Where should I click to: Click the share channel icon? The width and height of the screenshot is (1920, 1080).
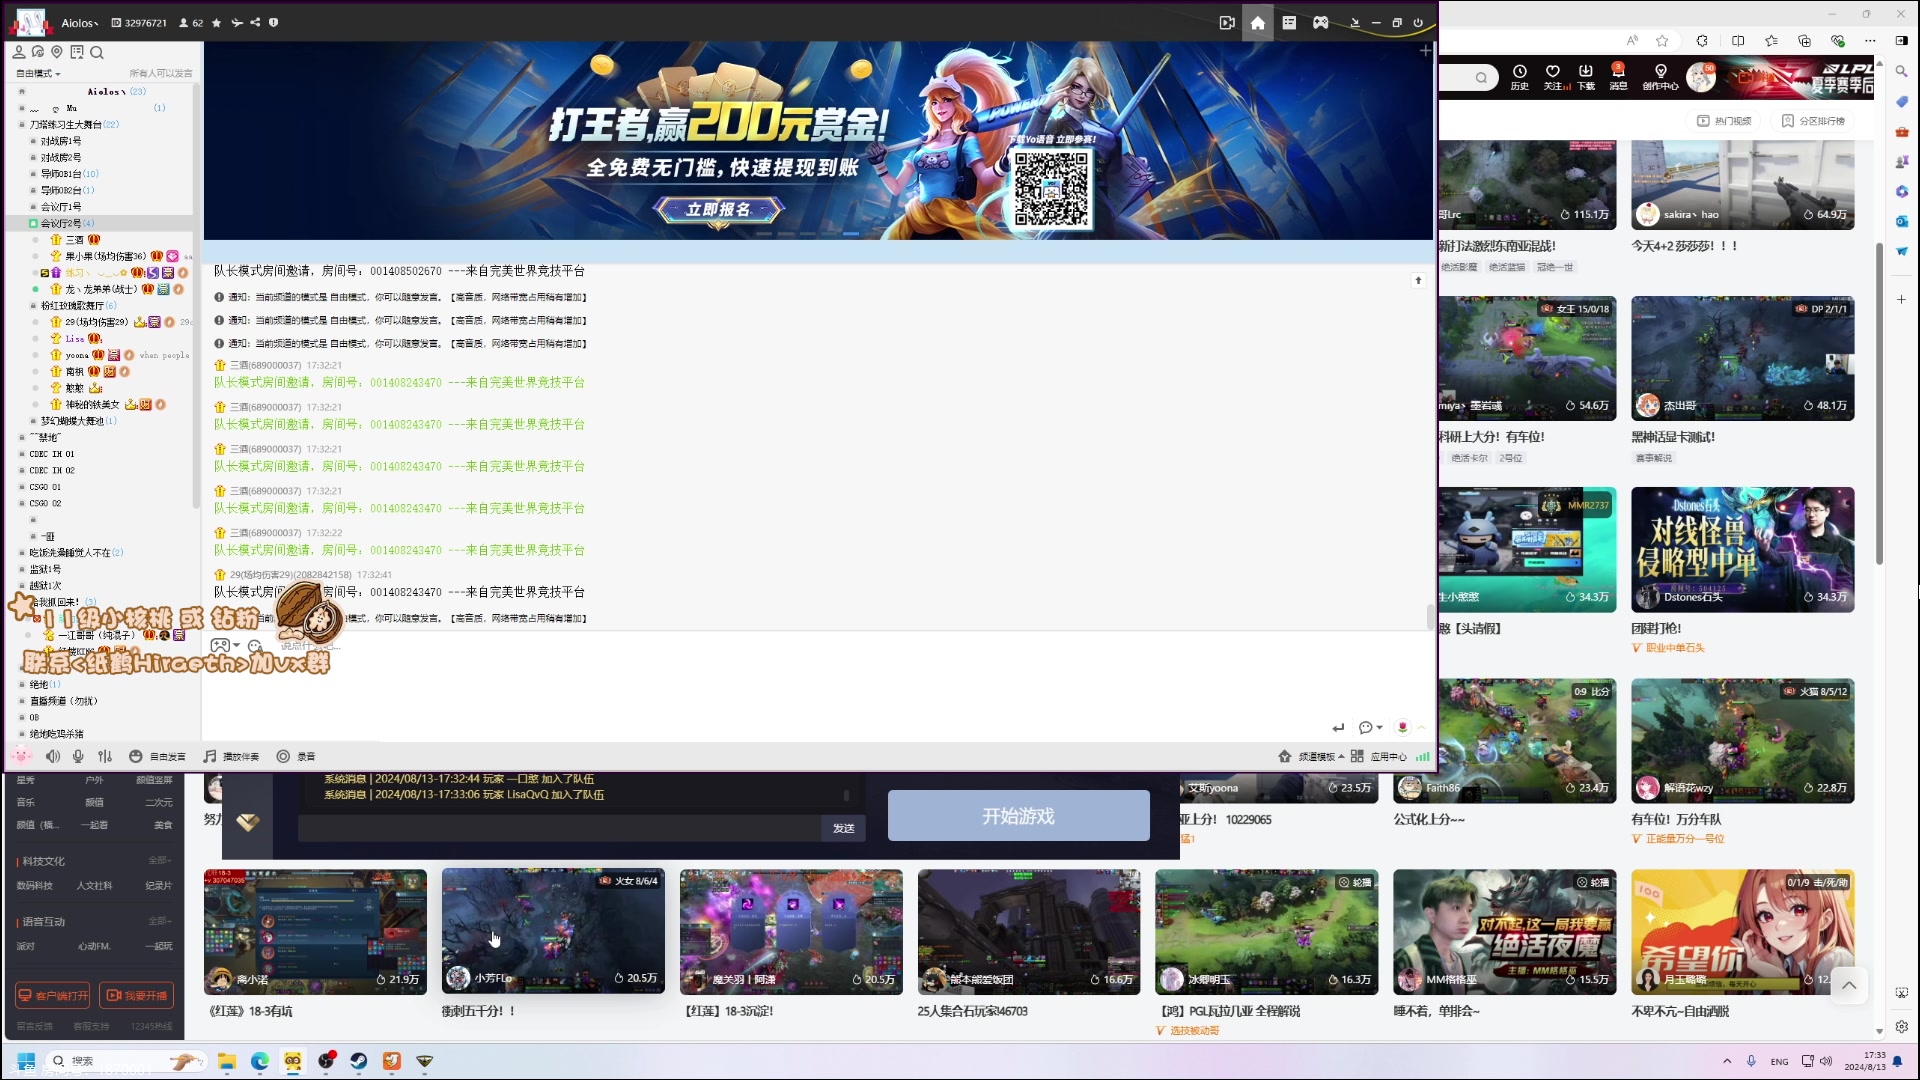click(255, 22)
